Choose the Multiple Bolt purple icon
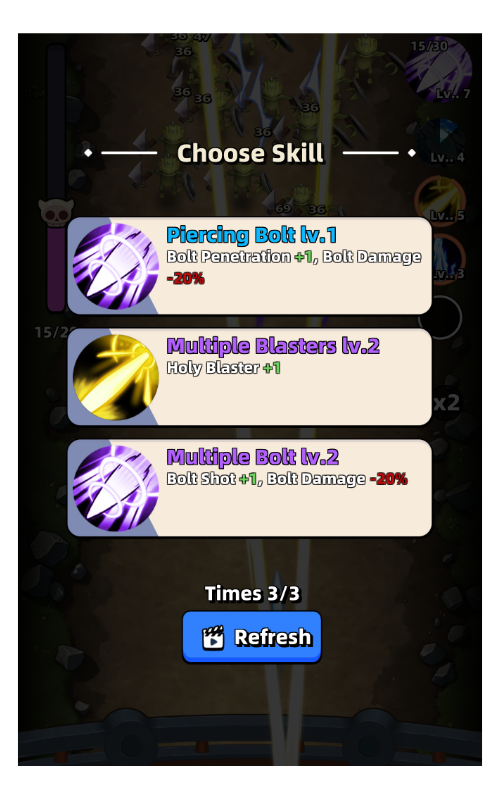The width and height of the screenshot is (500, 800). click(x=116, y=488)
